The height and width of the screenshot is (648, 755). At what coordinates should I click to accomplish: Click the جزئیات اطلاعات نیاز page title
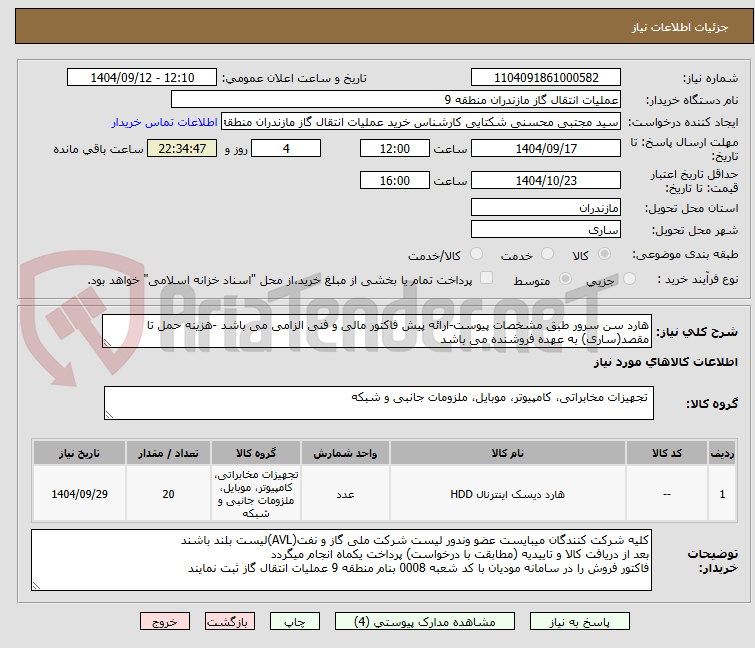coord(679,27)
